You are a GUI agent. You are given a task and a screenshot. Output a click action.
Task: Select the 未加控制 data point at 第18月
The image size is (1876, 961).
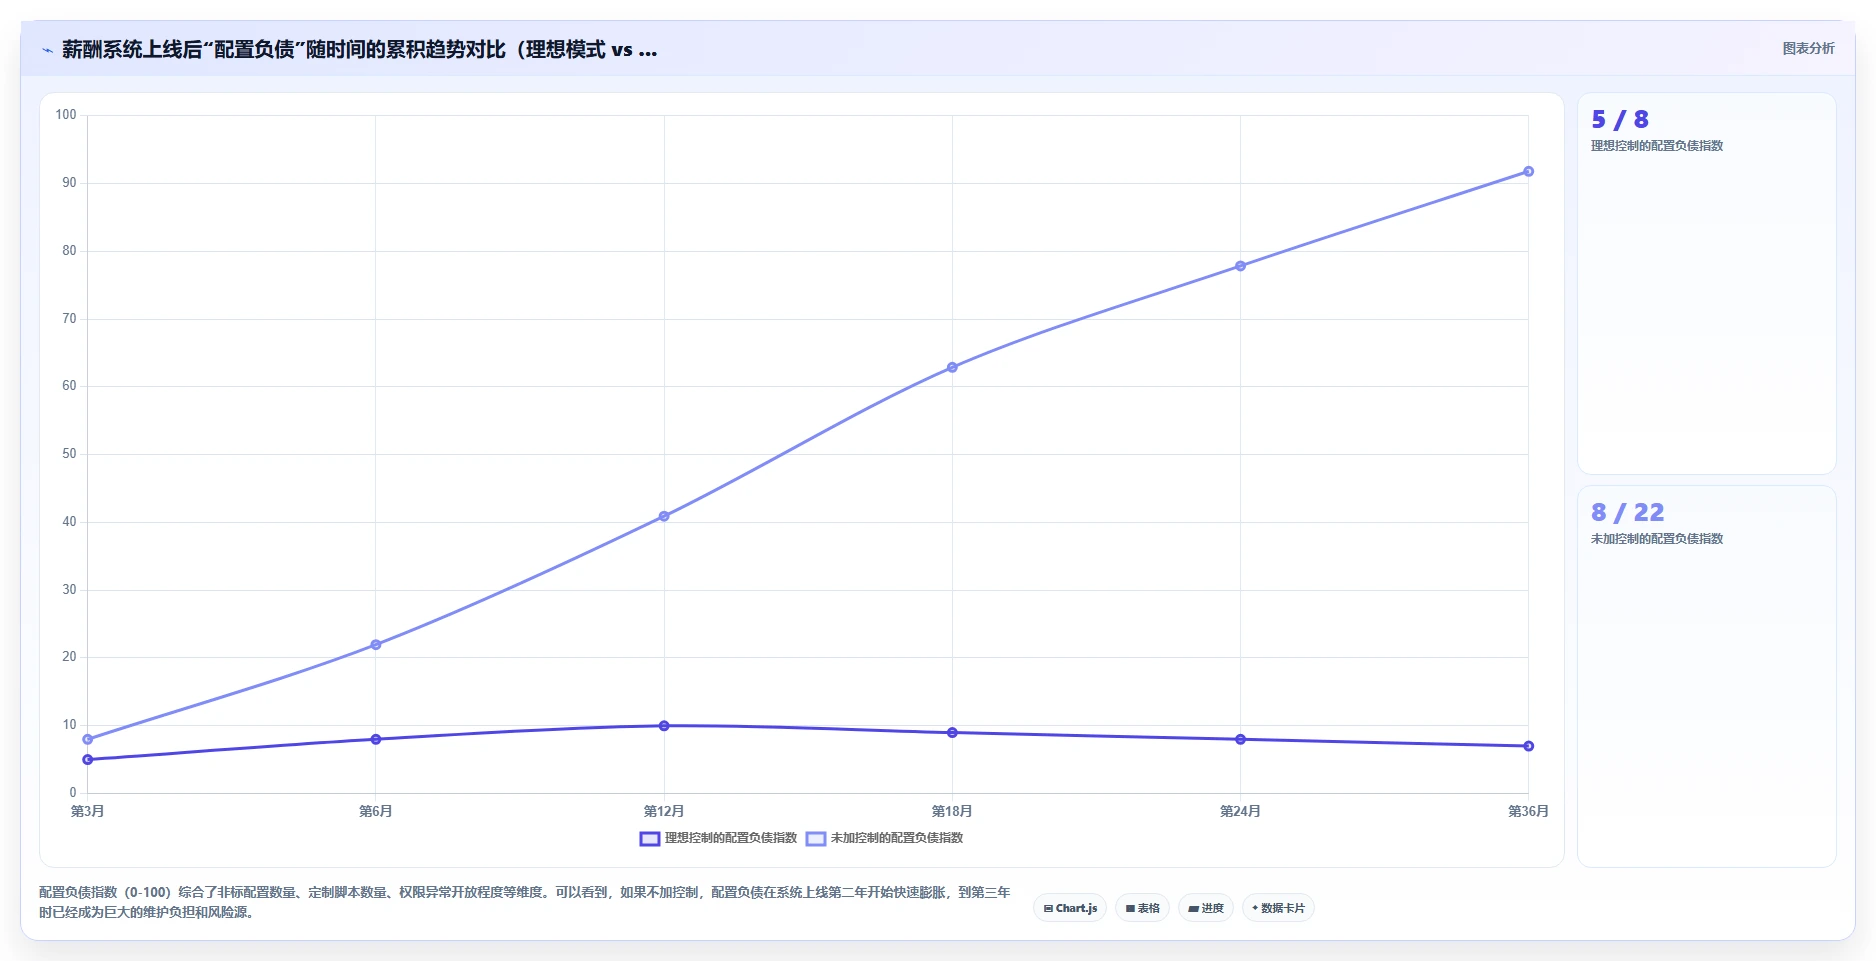coord(952,367)
